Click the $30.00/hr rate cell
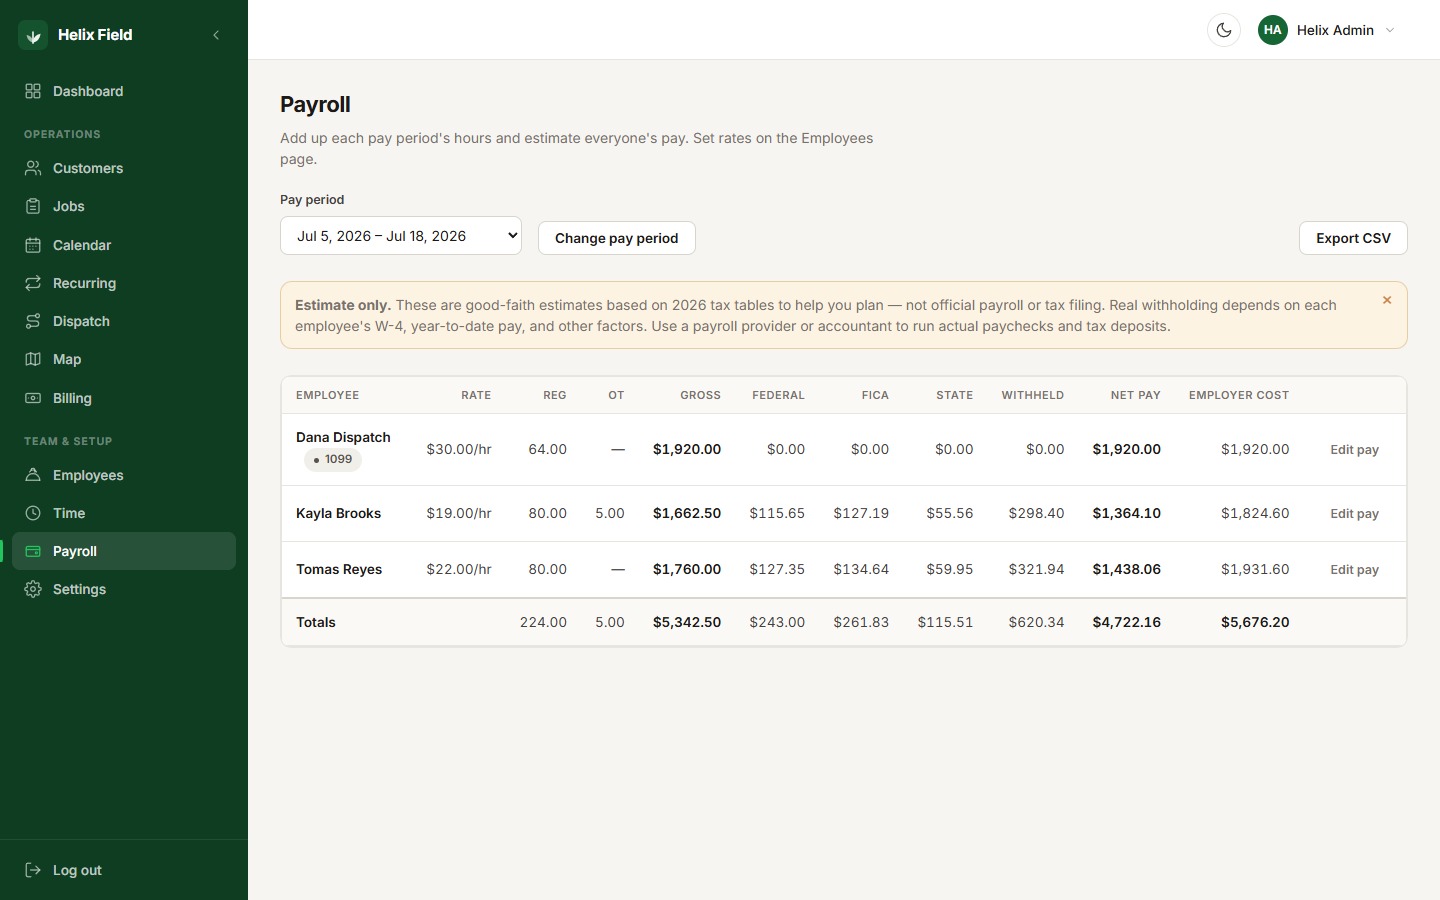The width and height of the screenshot is (1440, 900). coord(459,449)
